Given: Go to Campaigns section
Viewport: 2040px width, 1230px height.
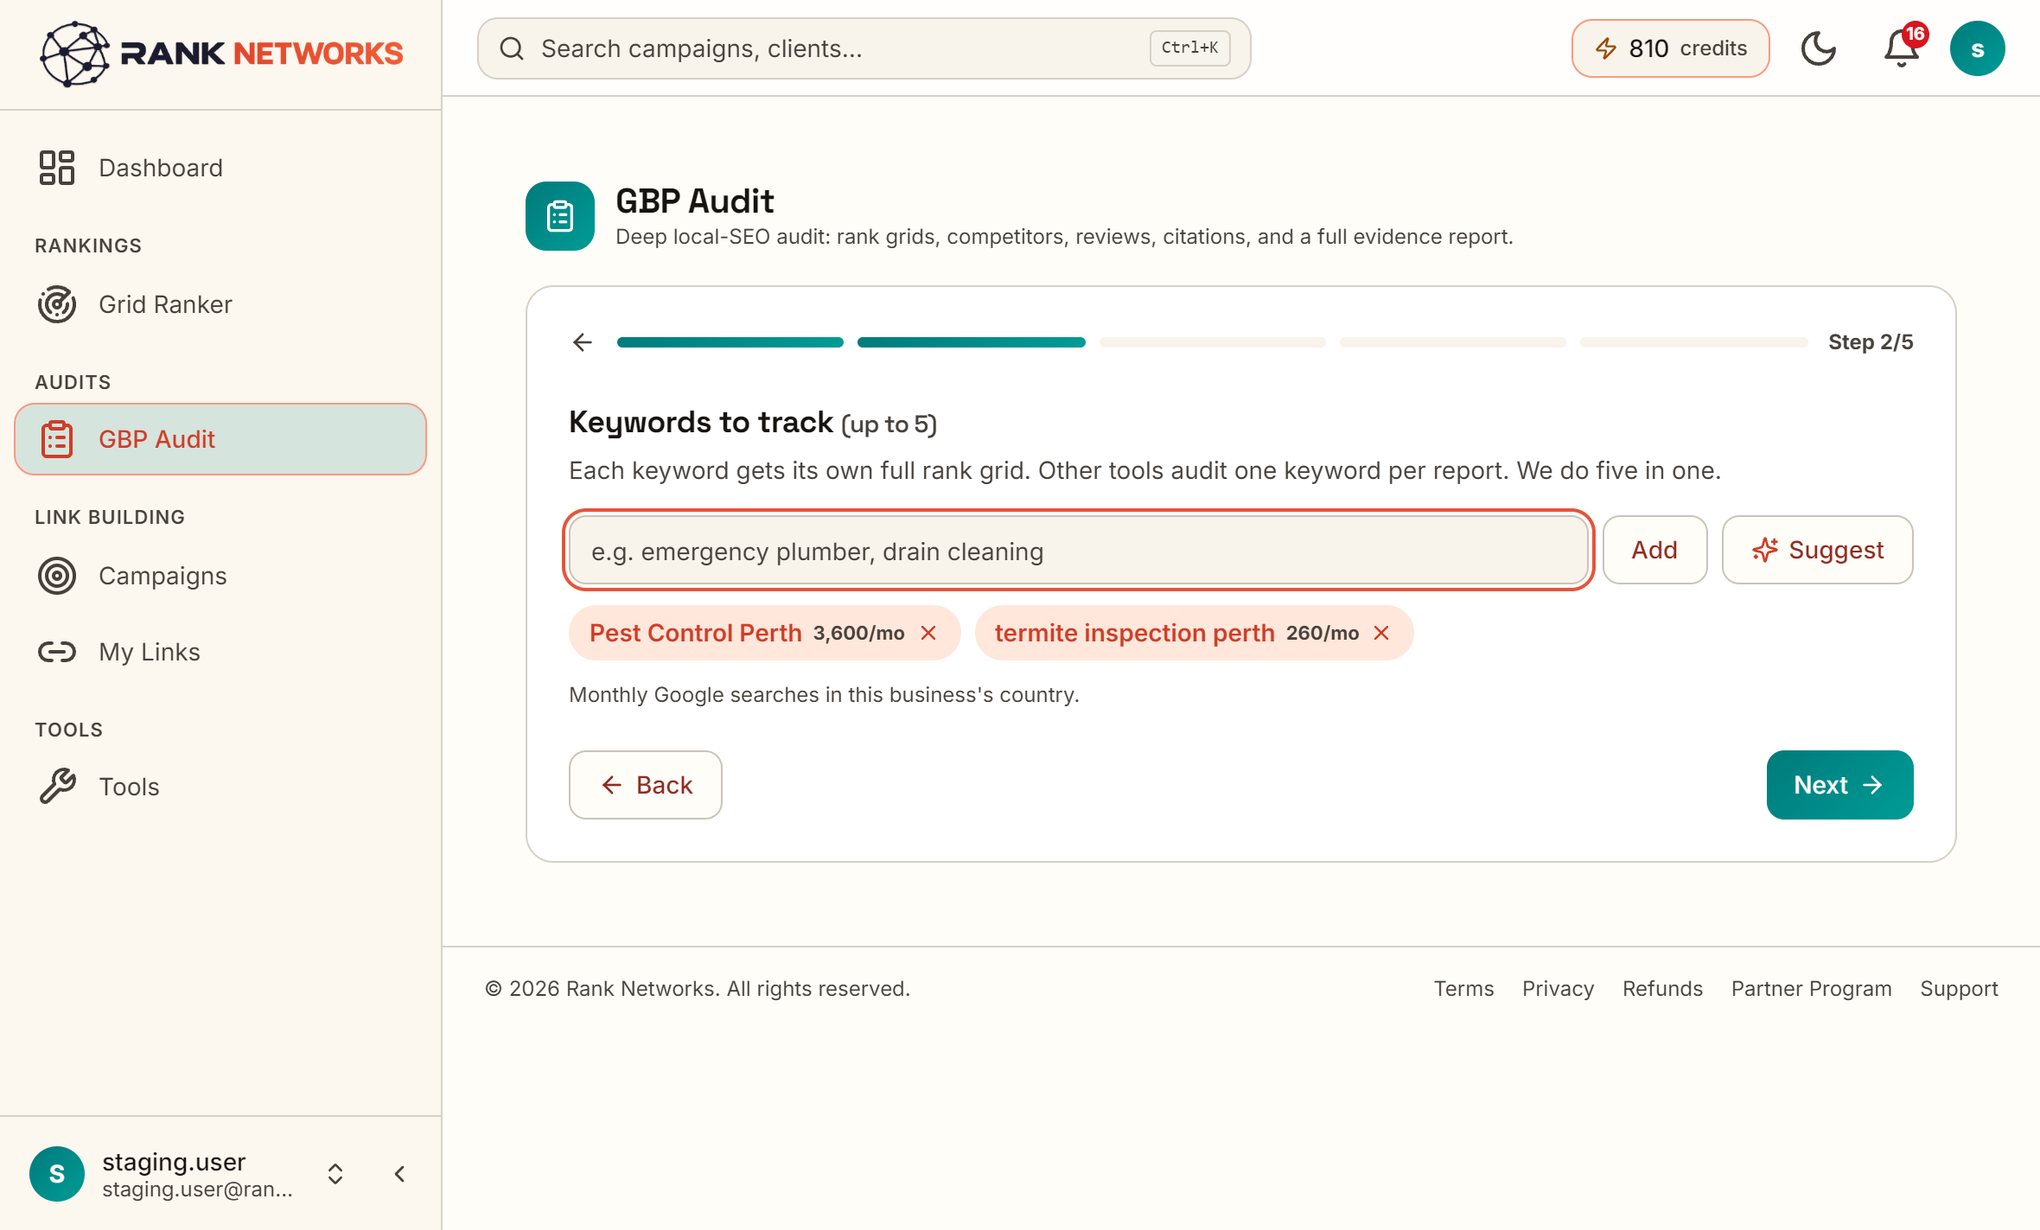Looking at the screenshot, I should (220, 576).
